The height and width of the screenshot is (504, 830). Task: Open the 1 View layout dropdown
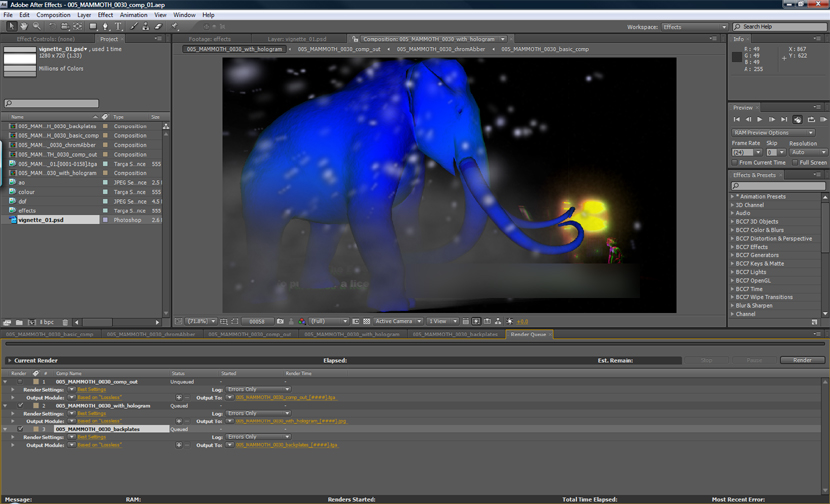pos(443,321)
